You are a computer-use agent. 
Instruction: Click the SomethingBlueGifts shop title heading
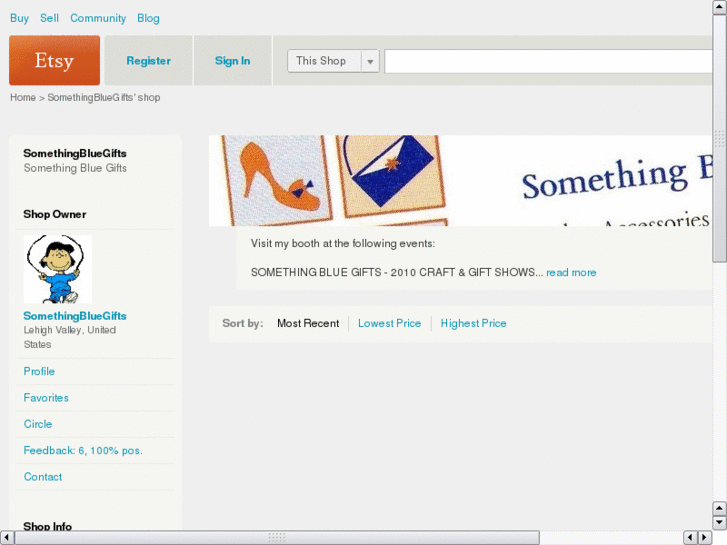(75, 153)
